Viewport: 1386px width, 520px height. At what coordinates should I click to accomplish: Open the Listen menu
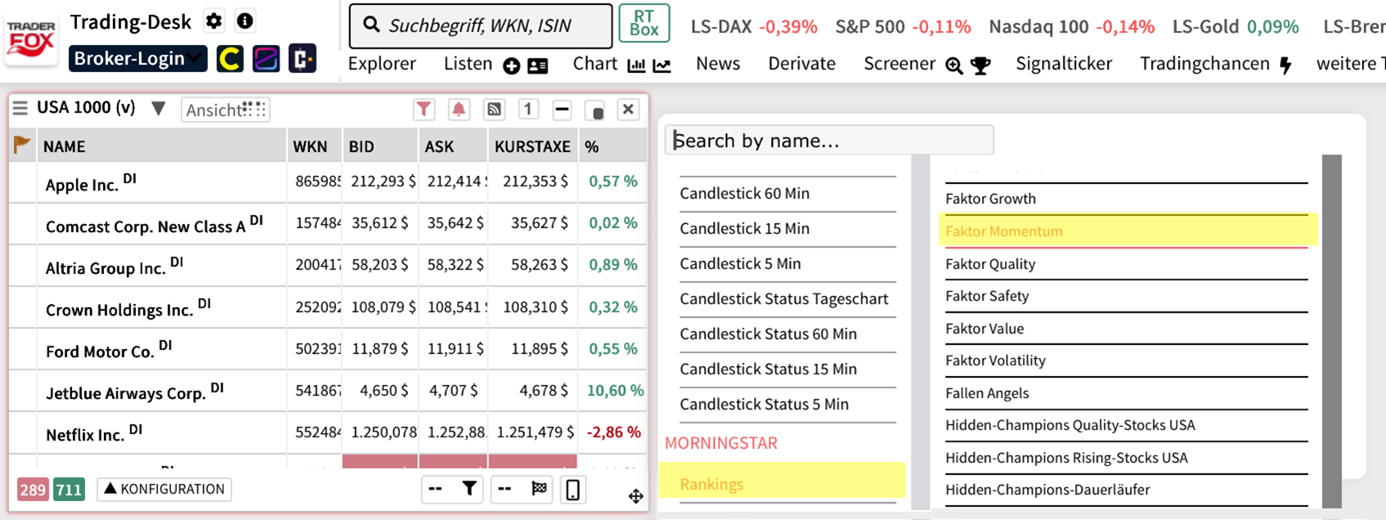(x=468, y=64)
